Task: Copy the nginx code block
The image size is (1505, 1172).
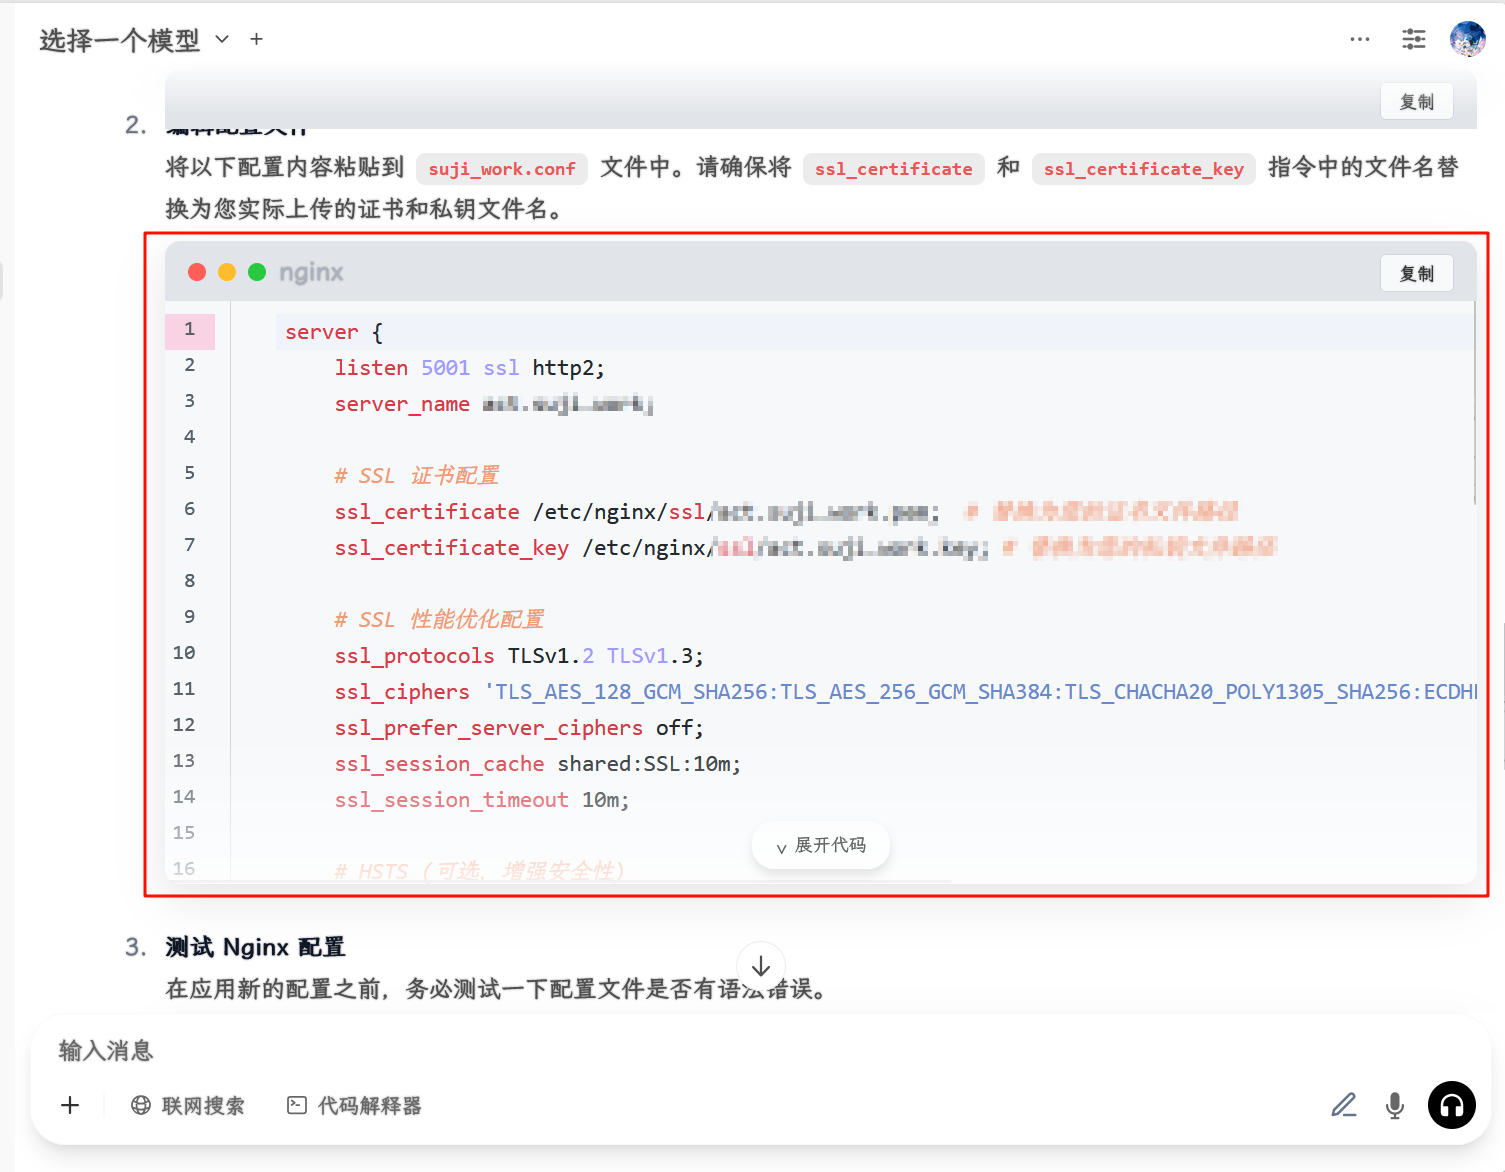Action: (x=1416, y=273)
